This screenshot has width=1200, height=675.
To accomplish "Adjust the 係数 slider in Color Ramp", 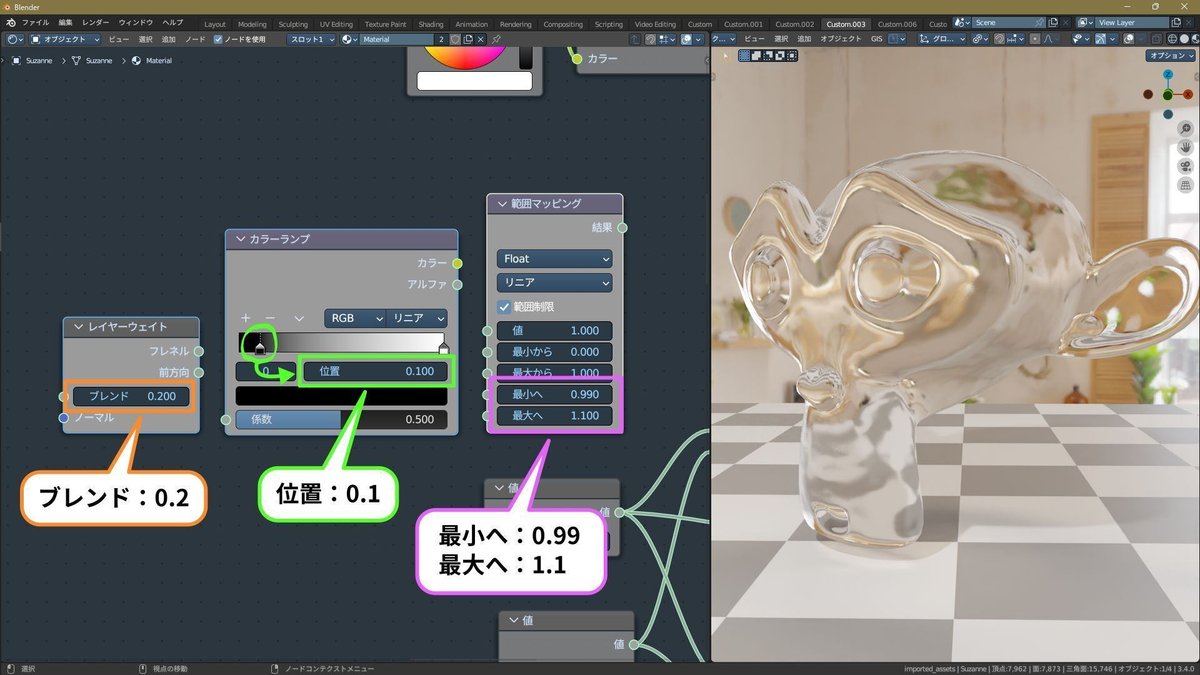I will 340,419.
